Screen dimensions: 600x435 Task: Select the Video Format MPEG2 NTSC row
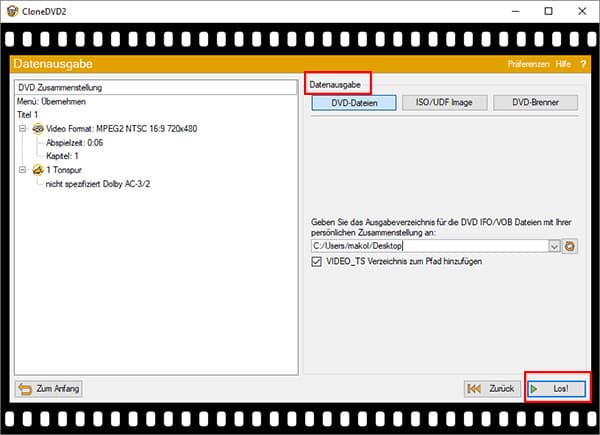point(122,129)
